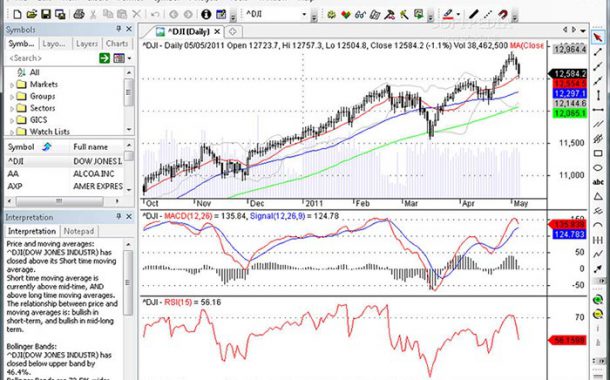The height and width of the screenshot is (380, 610).
Task: Toggle pin on the Symbols panel
Action: [119, 29]
